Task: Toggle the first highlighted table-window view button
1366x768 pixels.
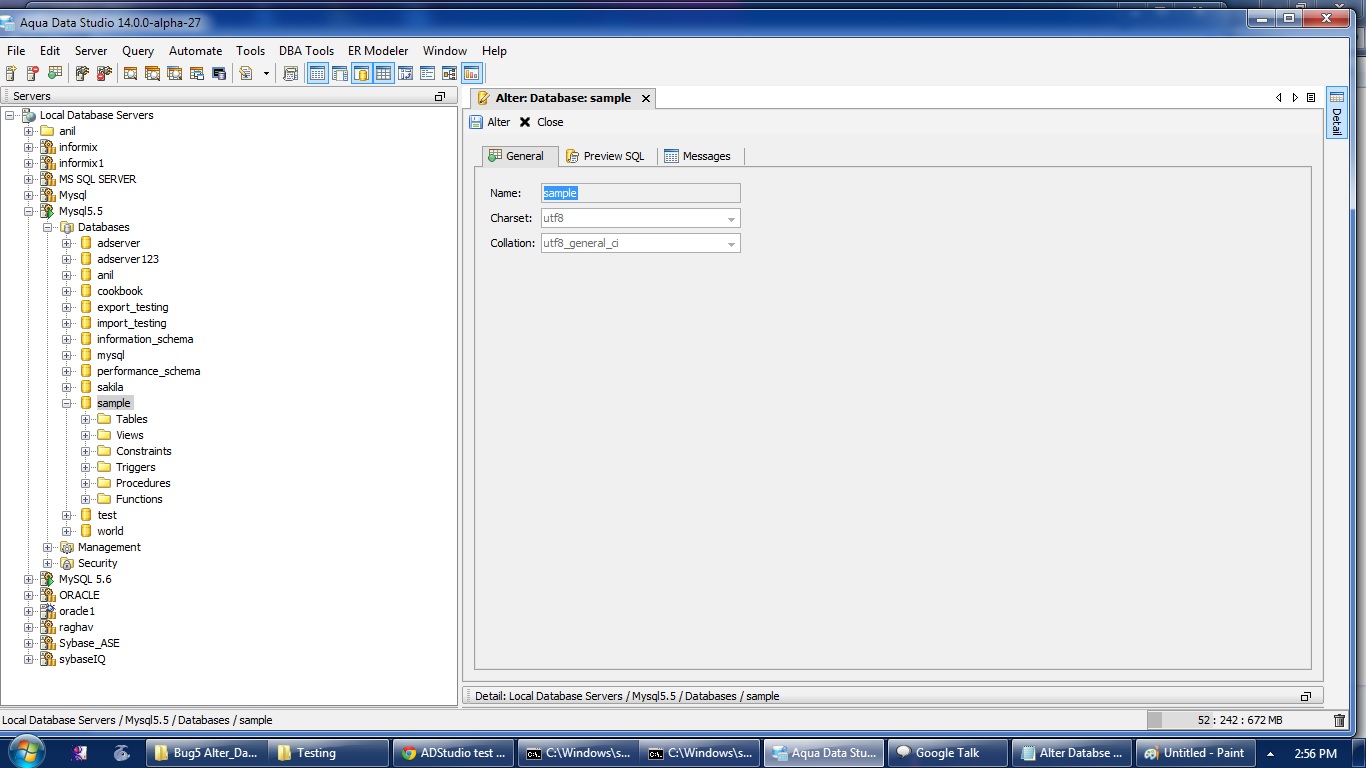Action: 318,73
